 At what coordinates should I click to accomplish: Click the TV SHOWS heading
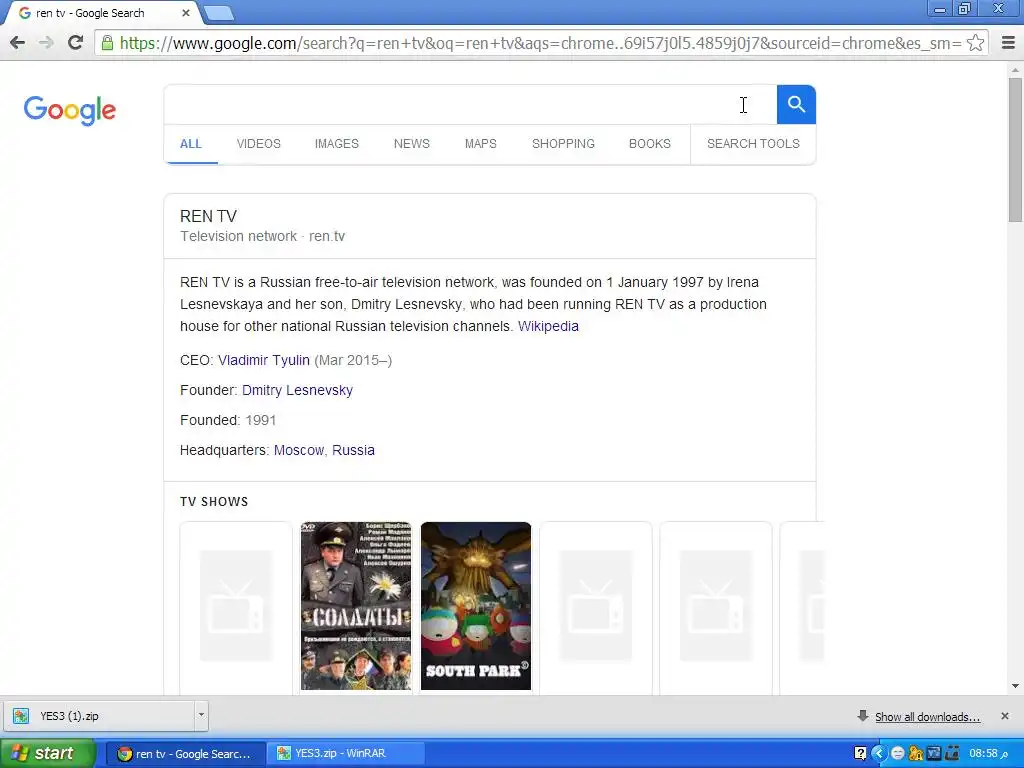[x=214, y=502]
